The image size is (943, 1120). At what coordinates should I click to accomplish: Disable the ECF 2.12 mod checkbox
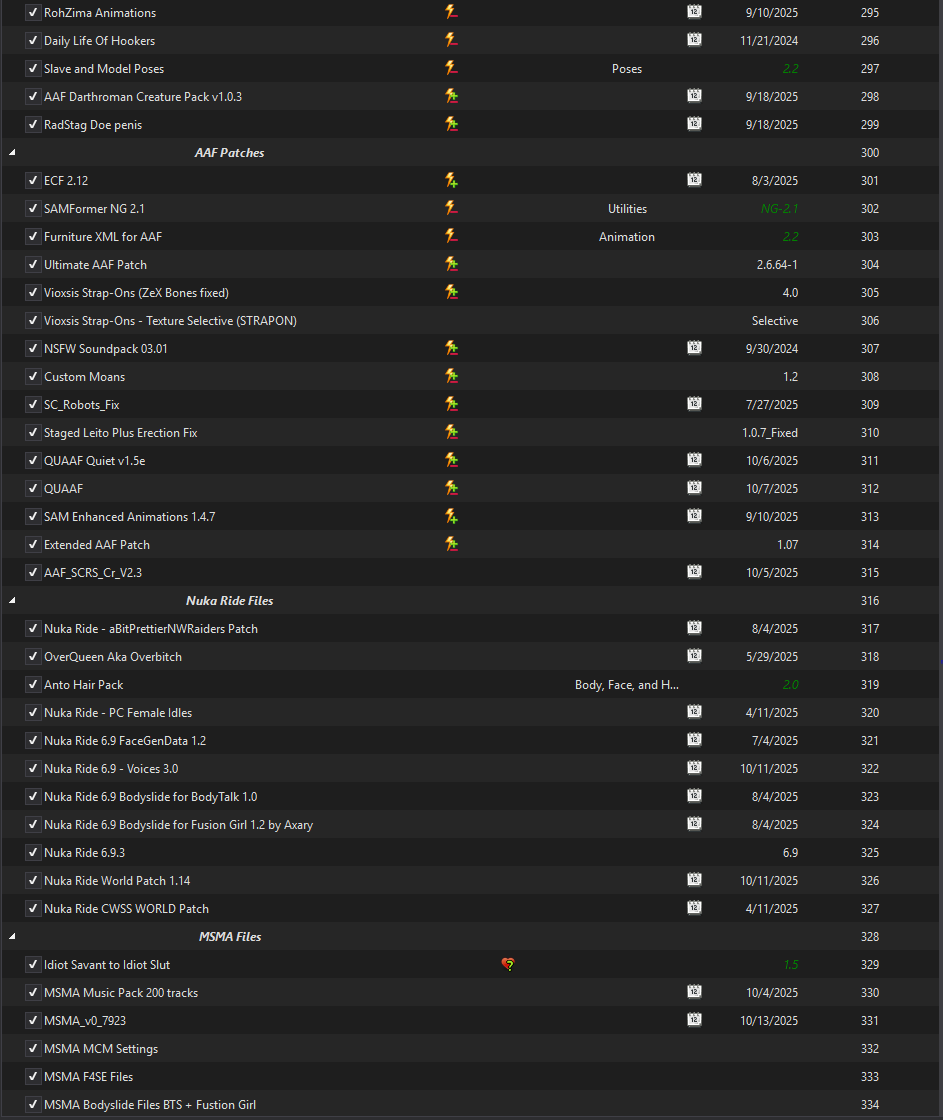(x=32, y=180)
